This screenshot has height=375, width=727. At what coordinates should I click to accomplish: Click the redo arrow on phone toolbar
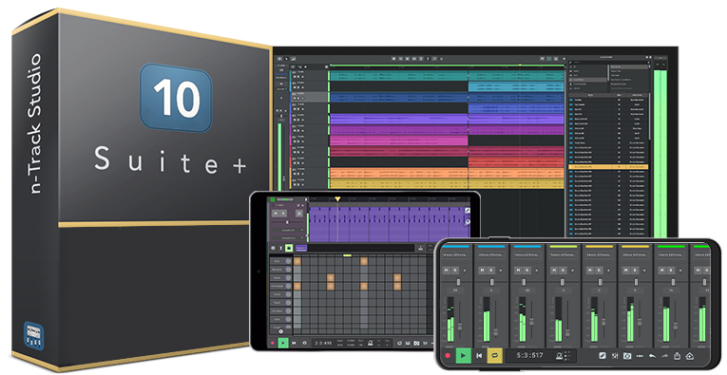pos(664,356)
